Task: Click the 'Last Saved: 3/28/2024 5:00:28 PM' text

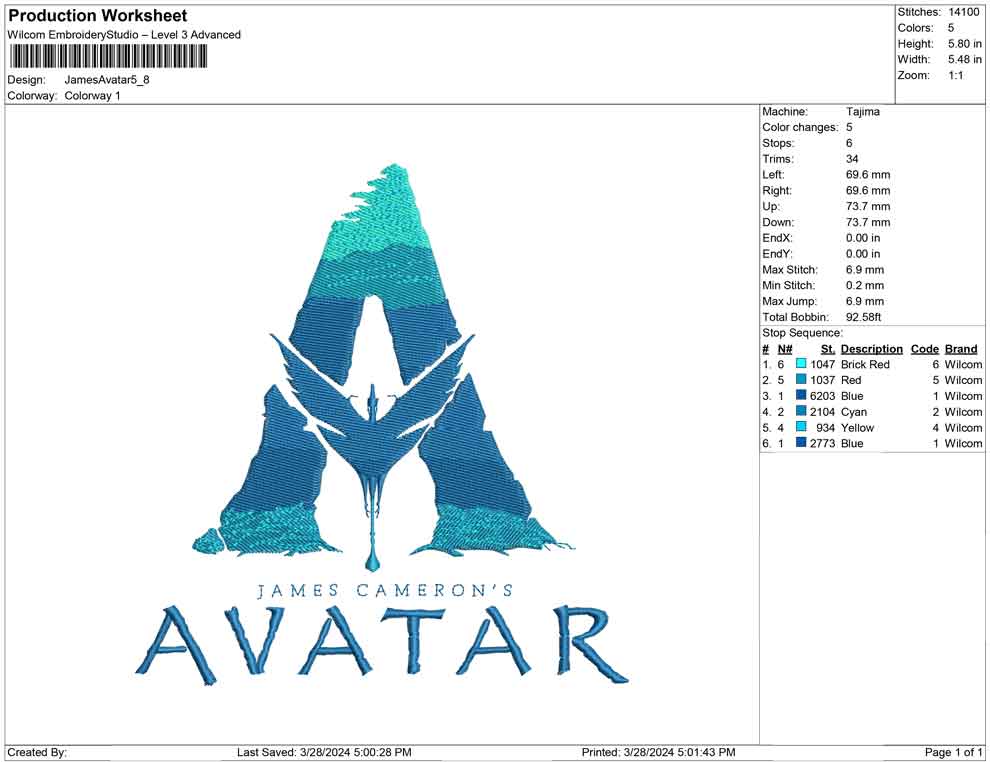Action: pyautogui.click(x=324, y=752)
